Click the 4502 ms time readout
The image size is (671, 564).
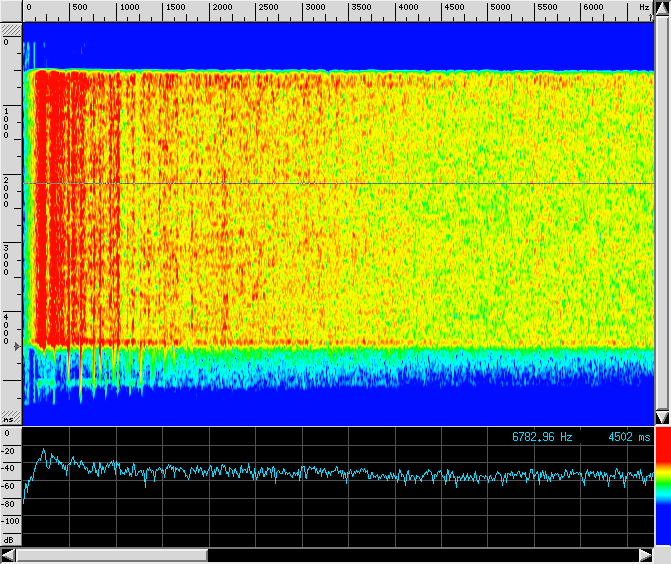pyautogui.click(x=627, y=437)
